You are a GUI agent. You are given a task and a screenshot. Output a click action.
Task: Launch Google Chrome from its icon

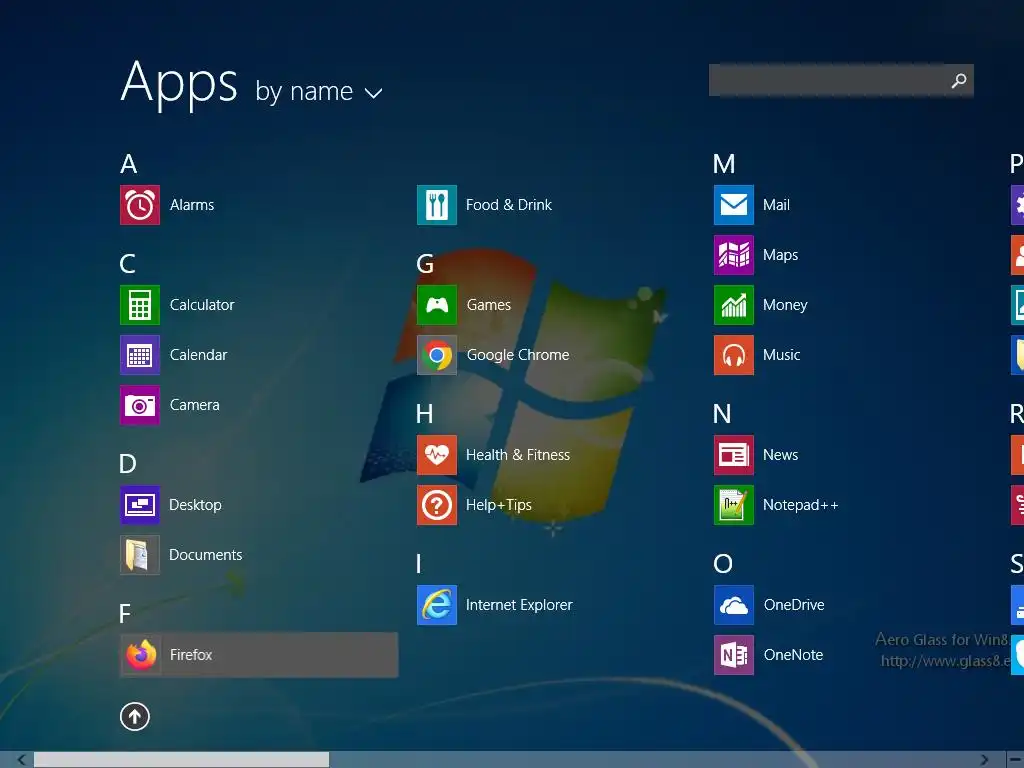(x=437, y=355)
